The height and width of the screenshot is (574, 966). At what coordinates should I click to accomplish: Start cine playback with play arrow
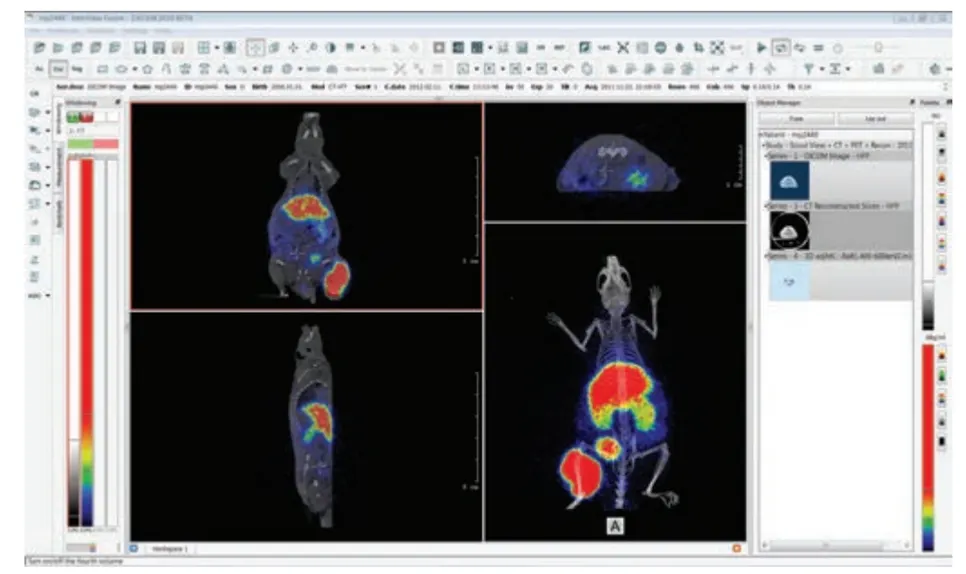coord(761,47)
